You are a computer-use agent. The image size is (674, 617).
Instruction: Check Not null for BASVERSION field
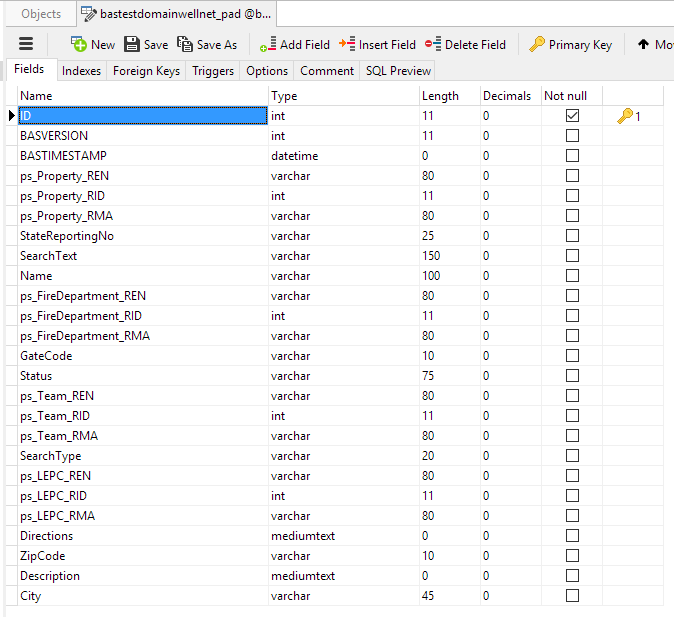click(572, 135)
